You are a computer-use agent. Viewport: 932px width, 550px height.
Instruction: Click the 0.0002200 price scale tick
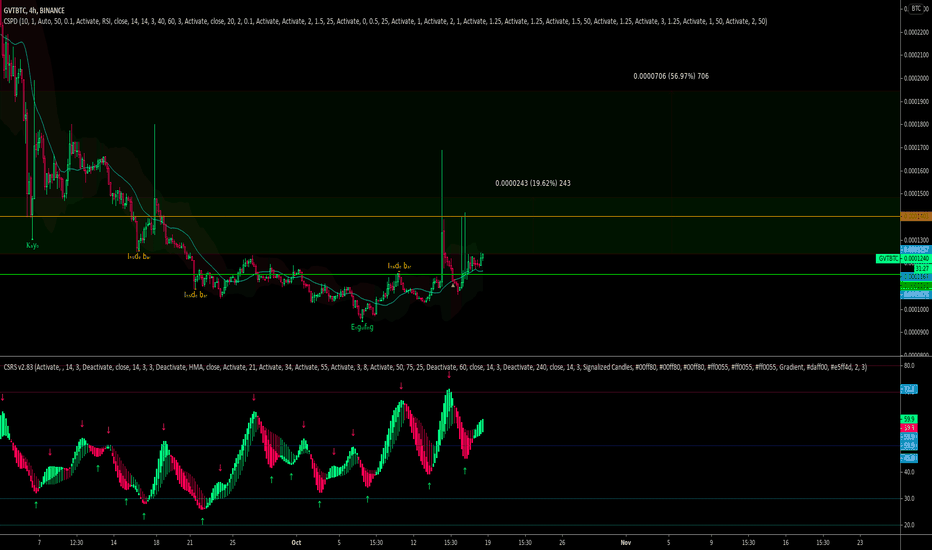(x=916, y=32)
